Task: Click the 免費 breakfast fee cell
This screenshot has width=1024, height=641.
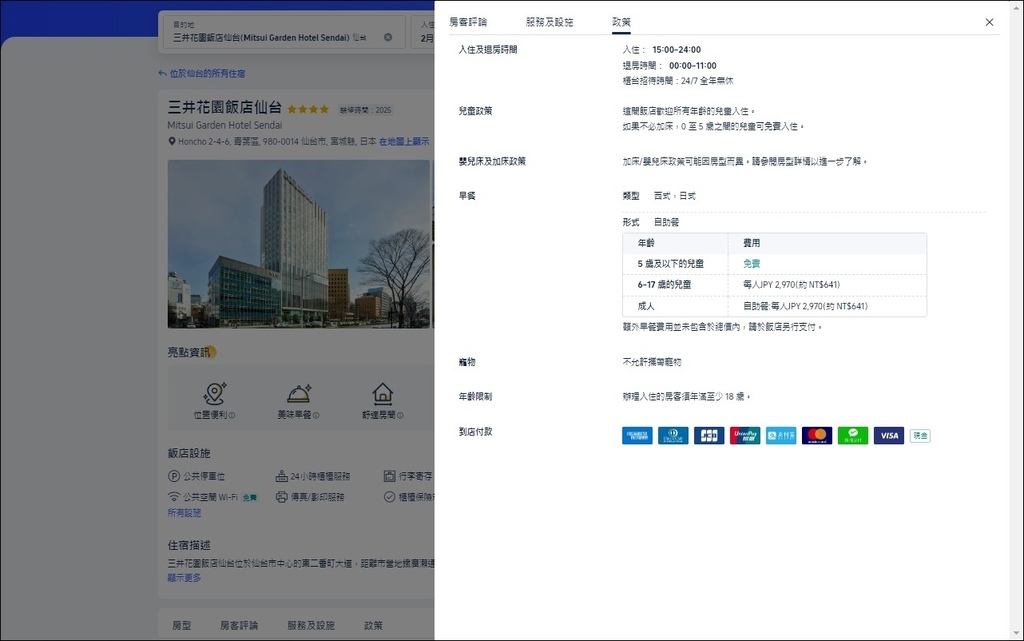Action: click(x=752, y=264)
